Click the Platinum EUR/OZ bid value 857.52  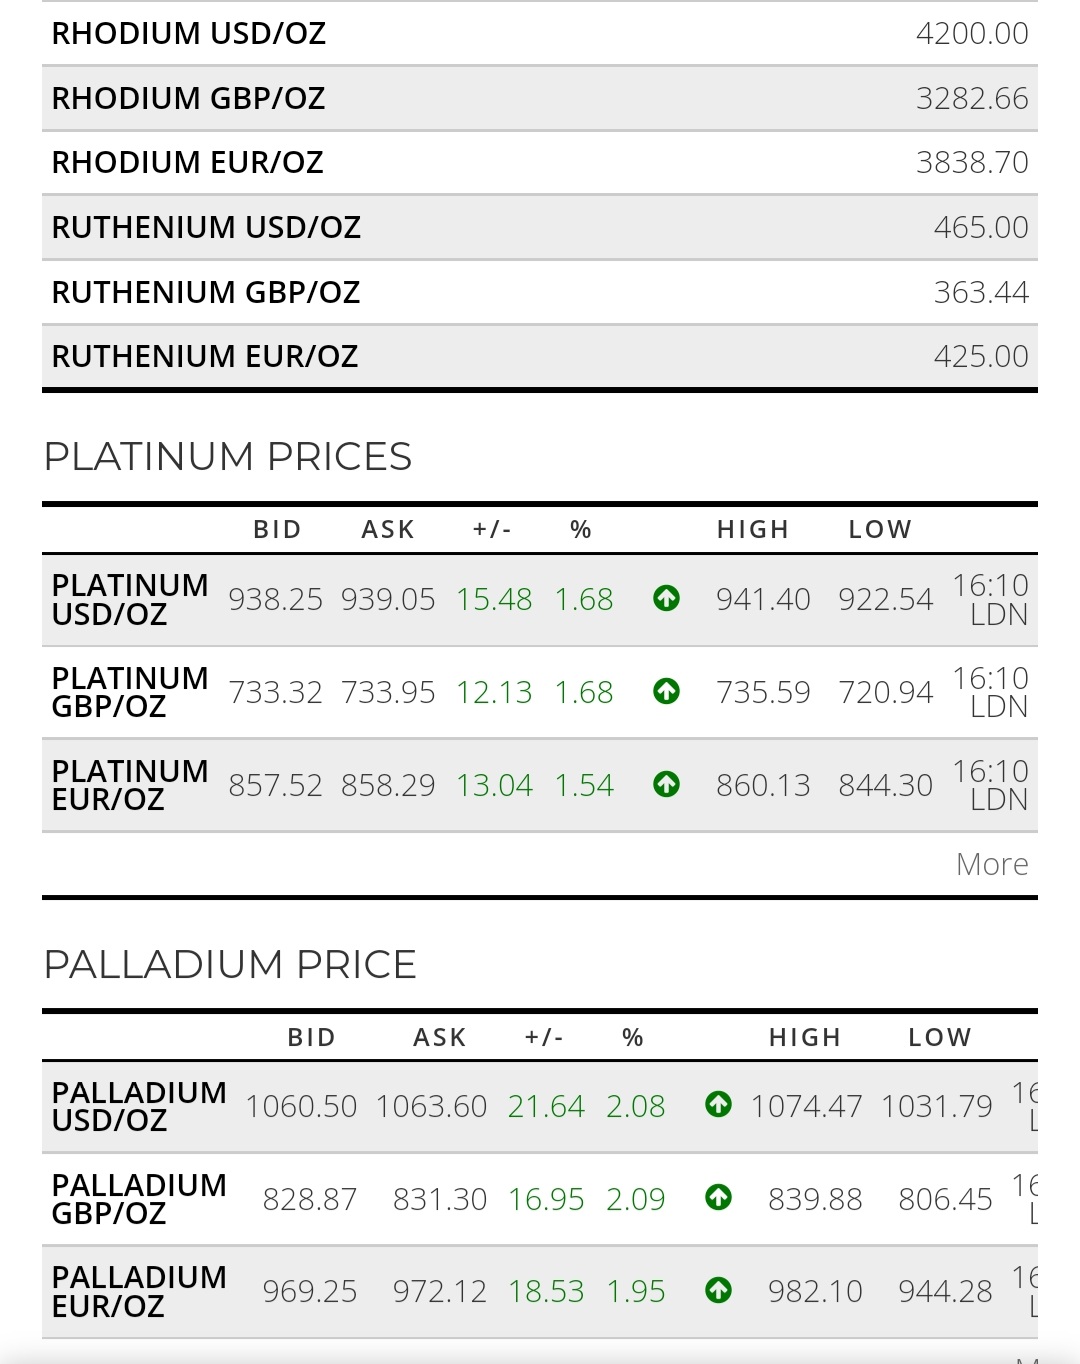[x=275, y=785]
